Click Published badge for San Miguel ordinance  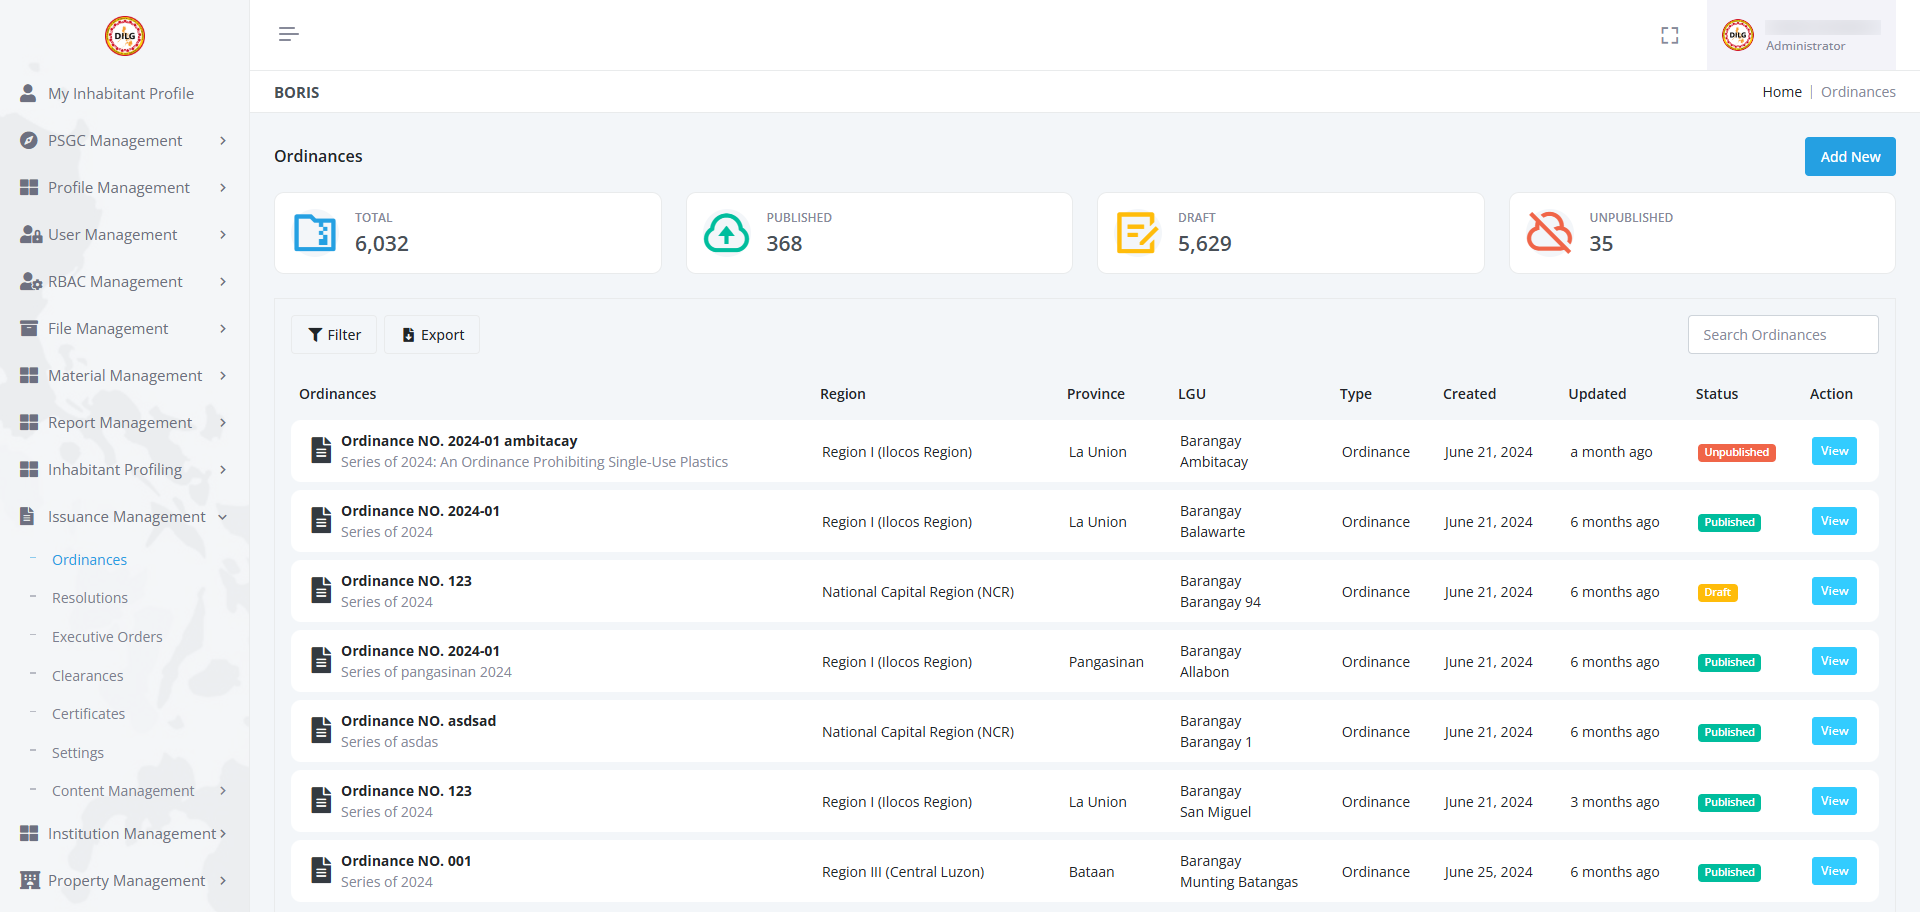[1729, 803]
